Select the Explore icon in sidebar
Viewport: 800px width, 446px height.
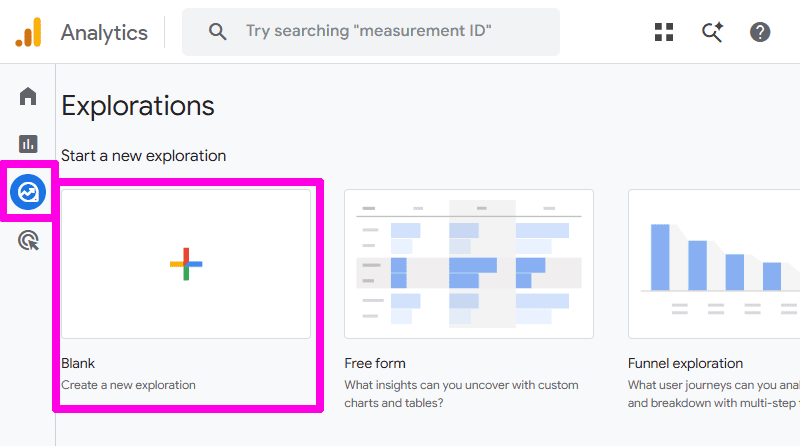coord(28,192)
